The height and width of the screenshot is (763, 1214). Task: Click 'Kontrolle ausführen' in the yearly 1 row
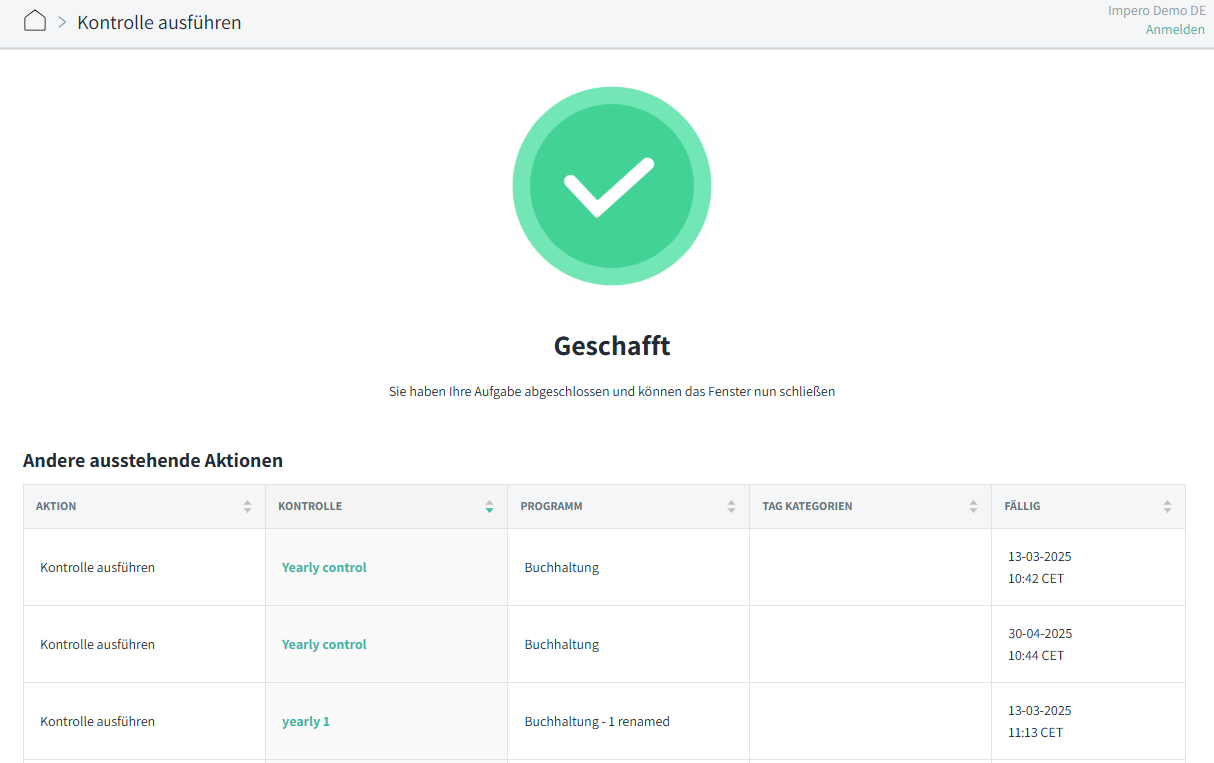point(98,721)
